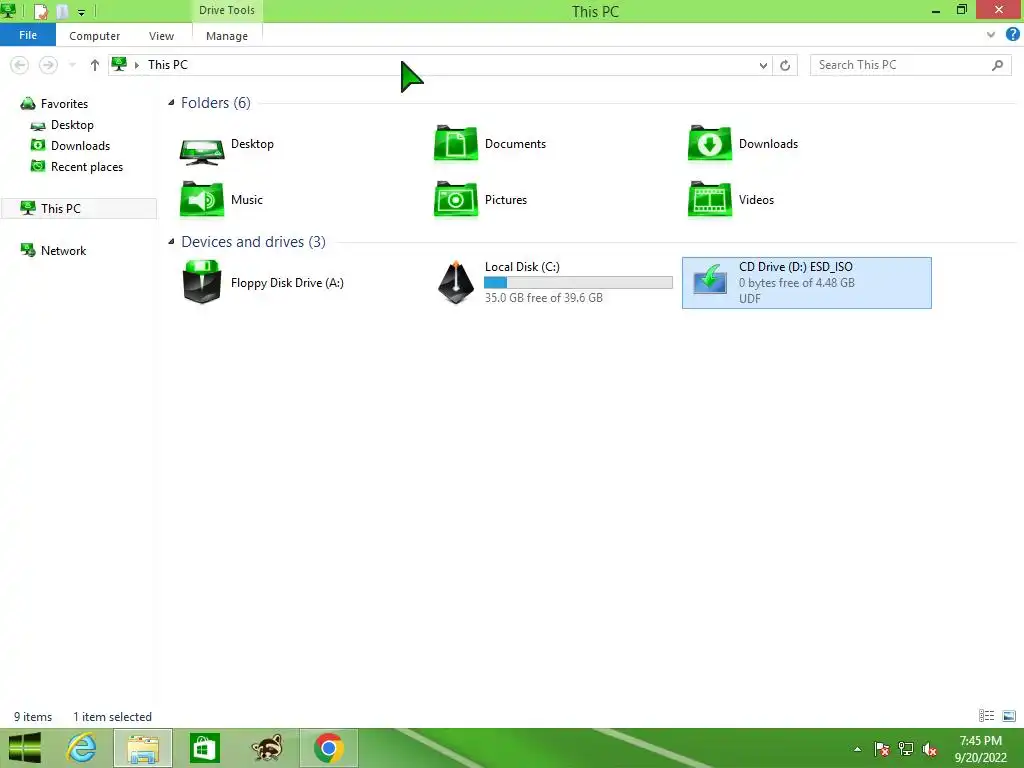Click the File Explorer taskbar button
This screenshot has width=1024, height=768.
143,748
